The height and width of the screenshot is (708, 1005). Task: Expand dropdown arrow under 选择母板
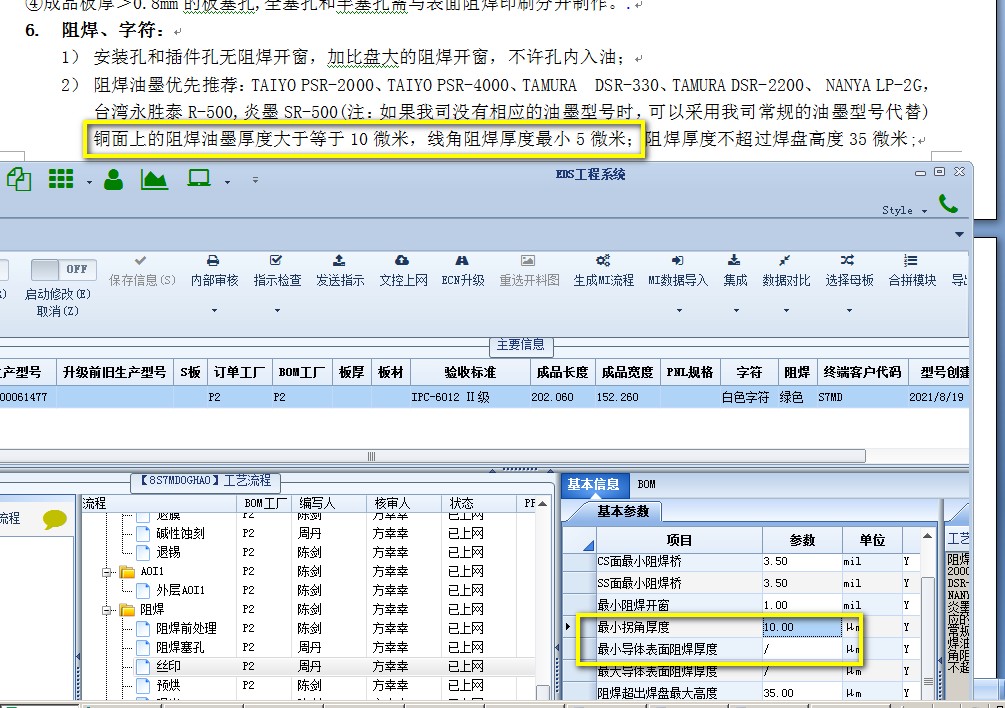point(849,311)
